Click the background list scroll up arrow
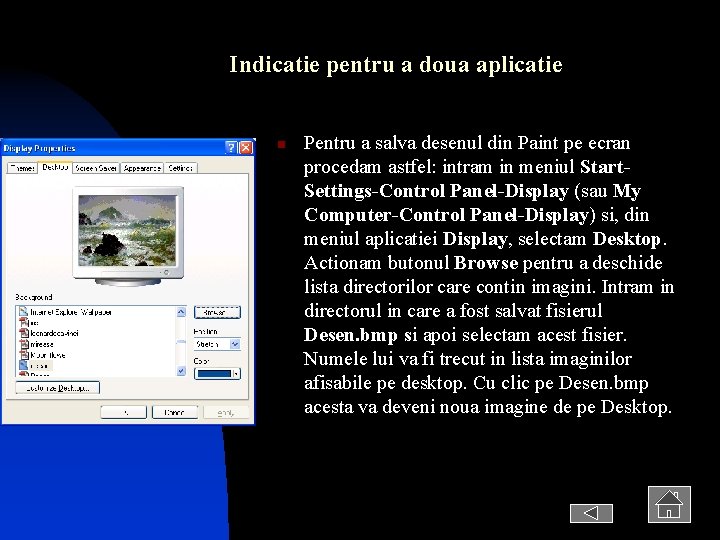Image resolution: width=720 pixels, height=540 pixels. click(x=181, y=312)
